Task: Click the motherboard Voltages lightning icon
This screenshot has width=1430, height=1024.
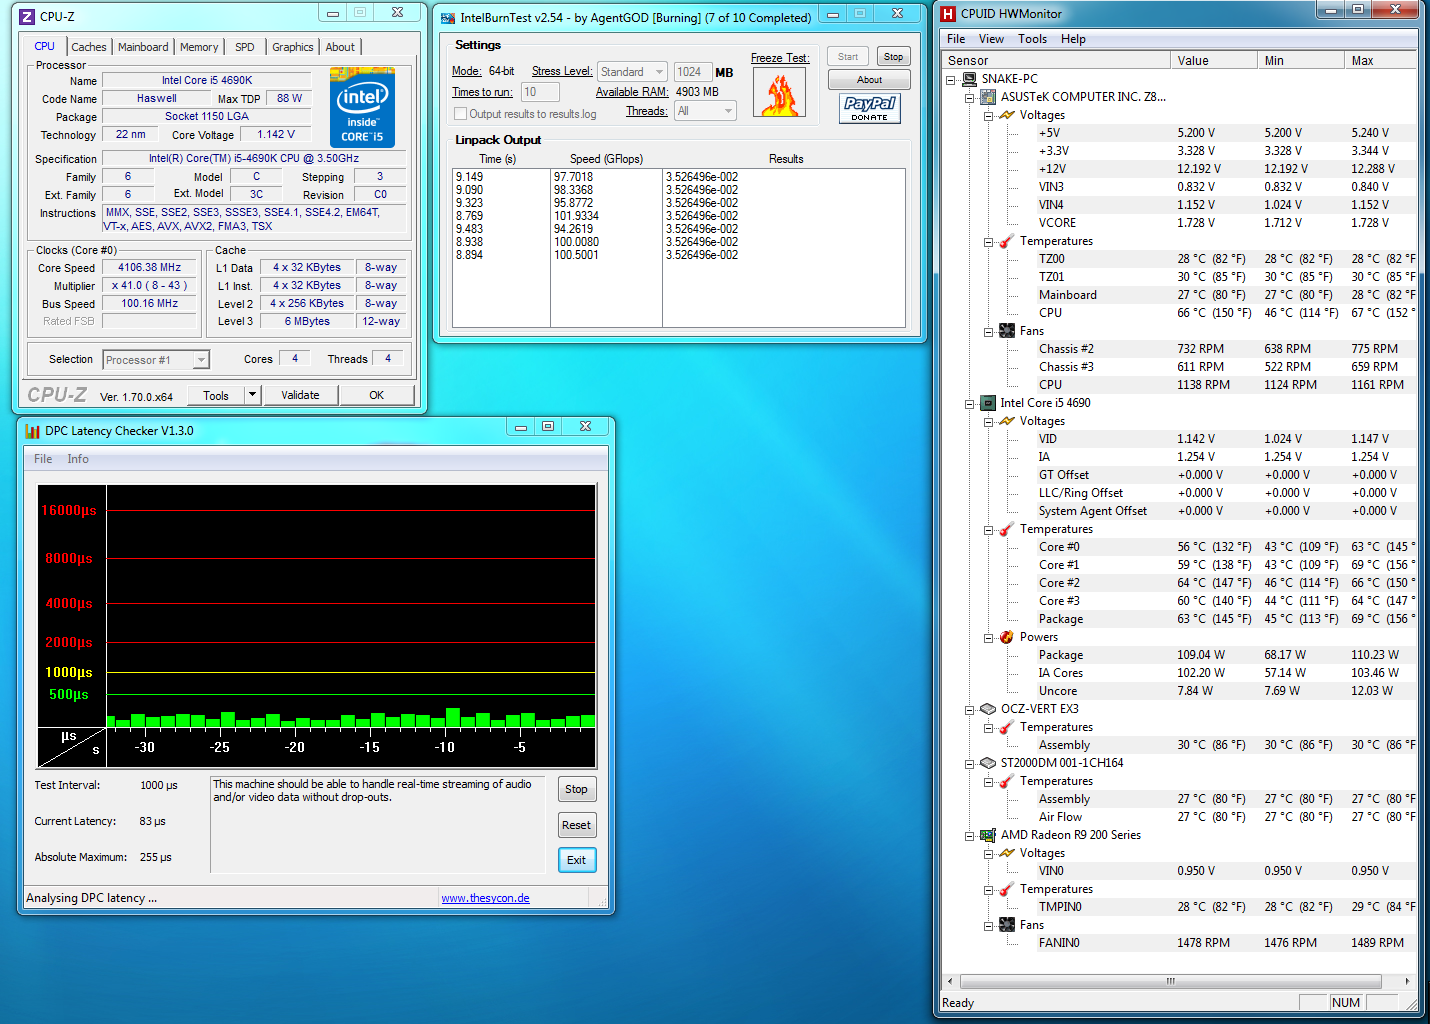Action: click(x=1007, y=115)
